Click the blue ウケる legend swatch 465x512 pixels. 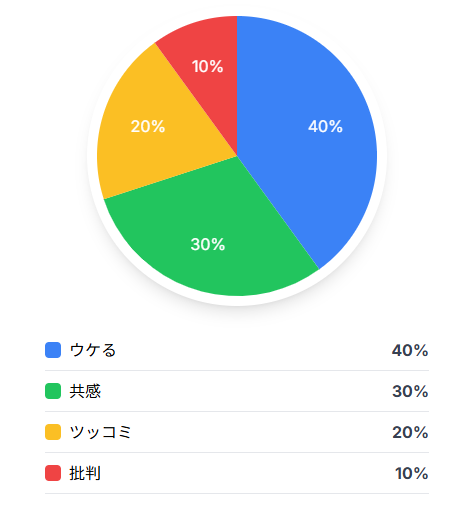coord(53,350)
